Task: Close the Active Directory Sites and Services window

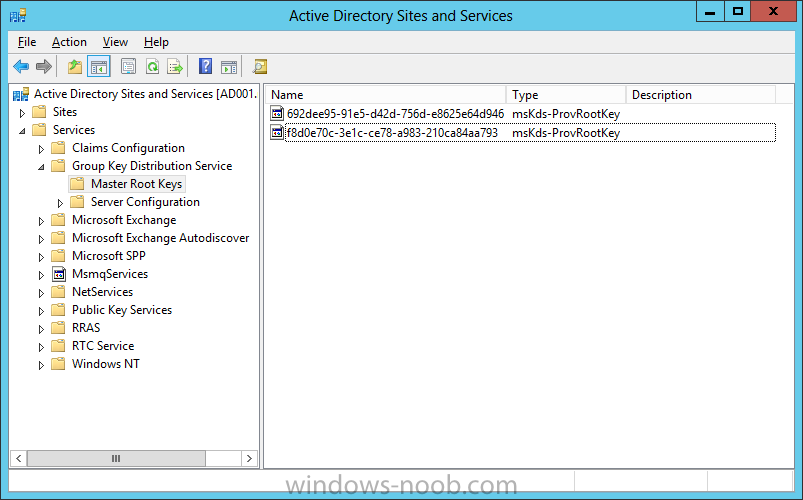Action: [x=773, y=11]
